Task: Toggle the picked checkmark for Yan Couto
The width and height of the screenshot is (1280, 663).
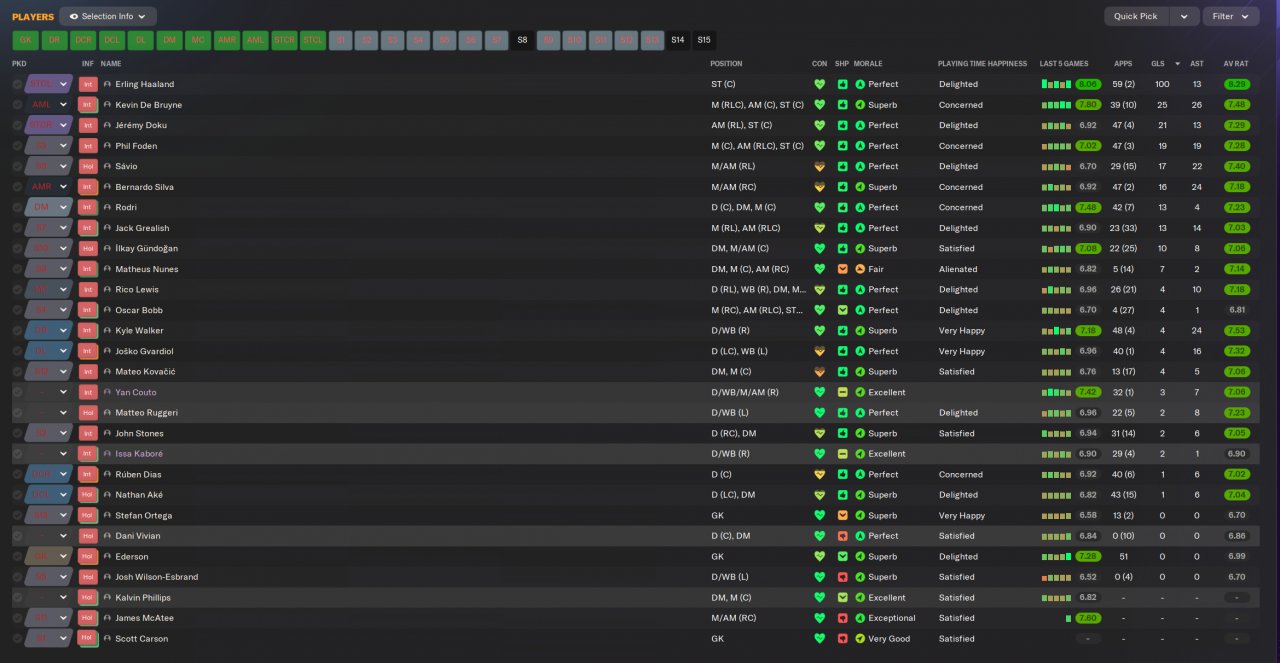Action: pos(18,392)
